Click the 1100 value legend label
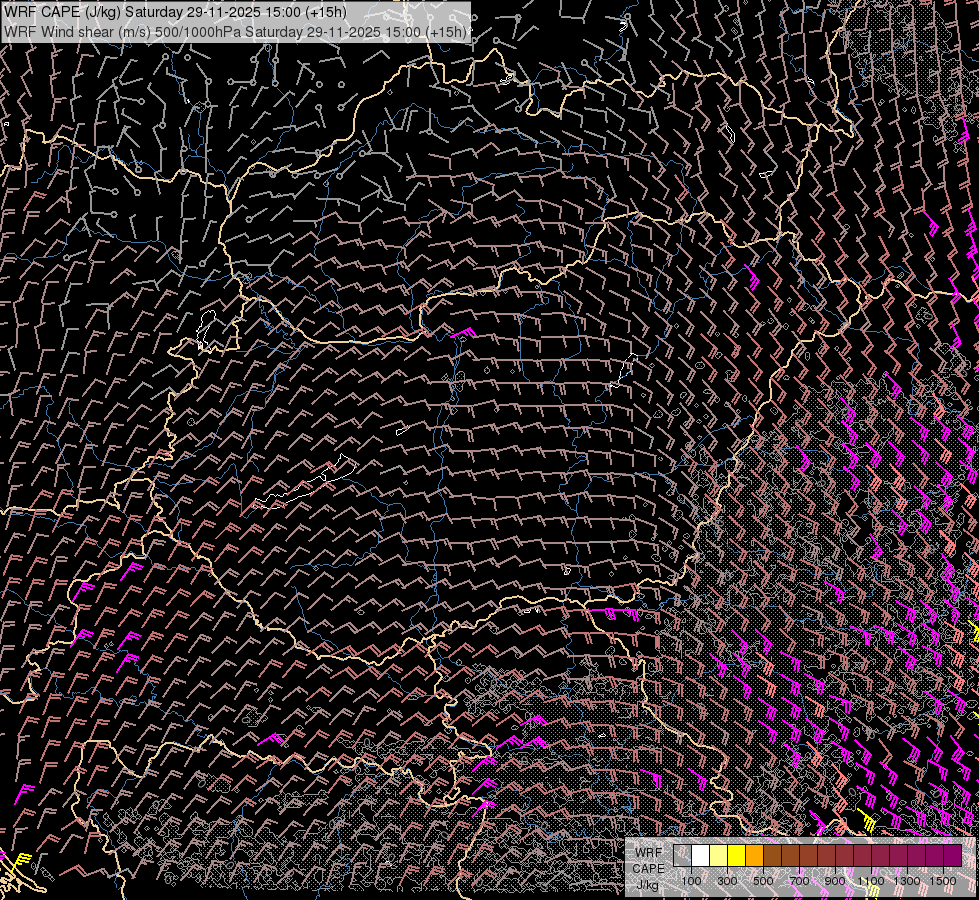979x900 pixels. coord(871,881)
